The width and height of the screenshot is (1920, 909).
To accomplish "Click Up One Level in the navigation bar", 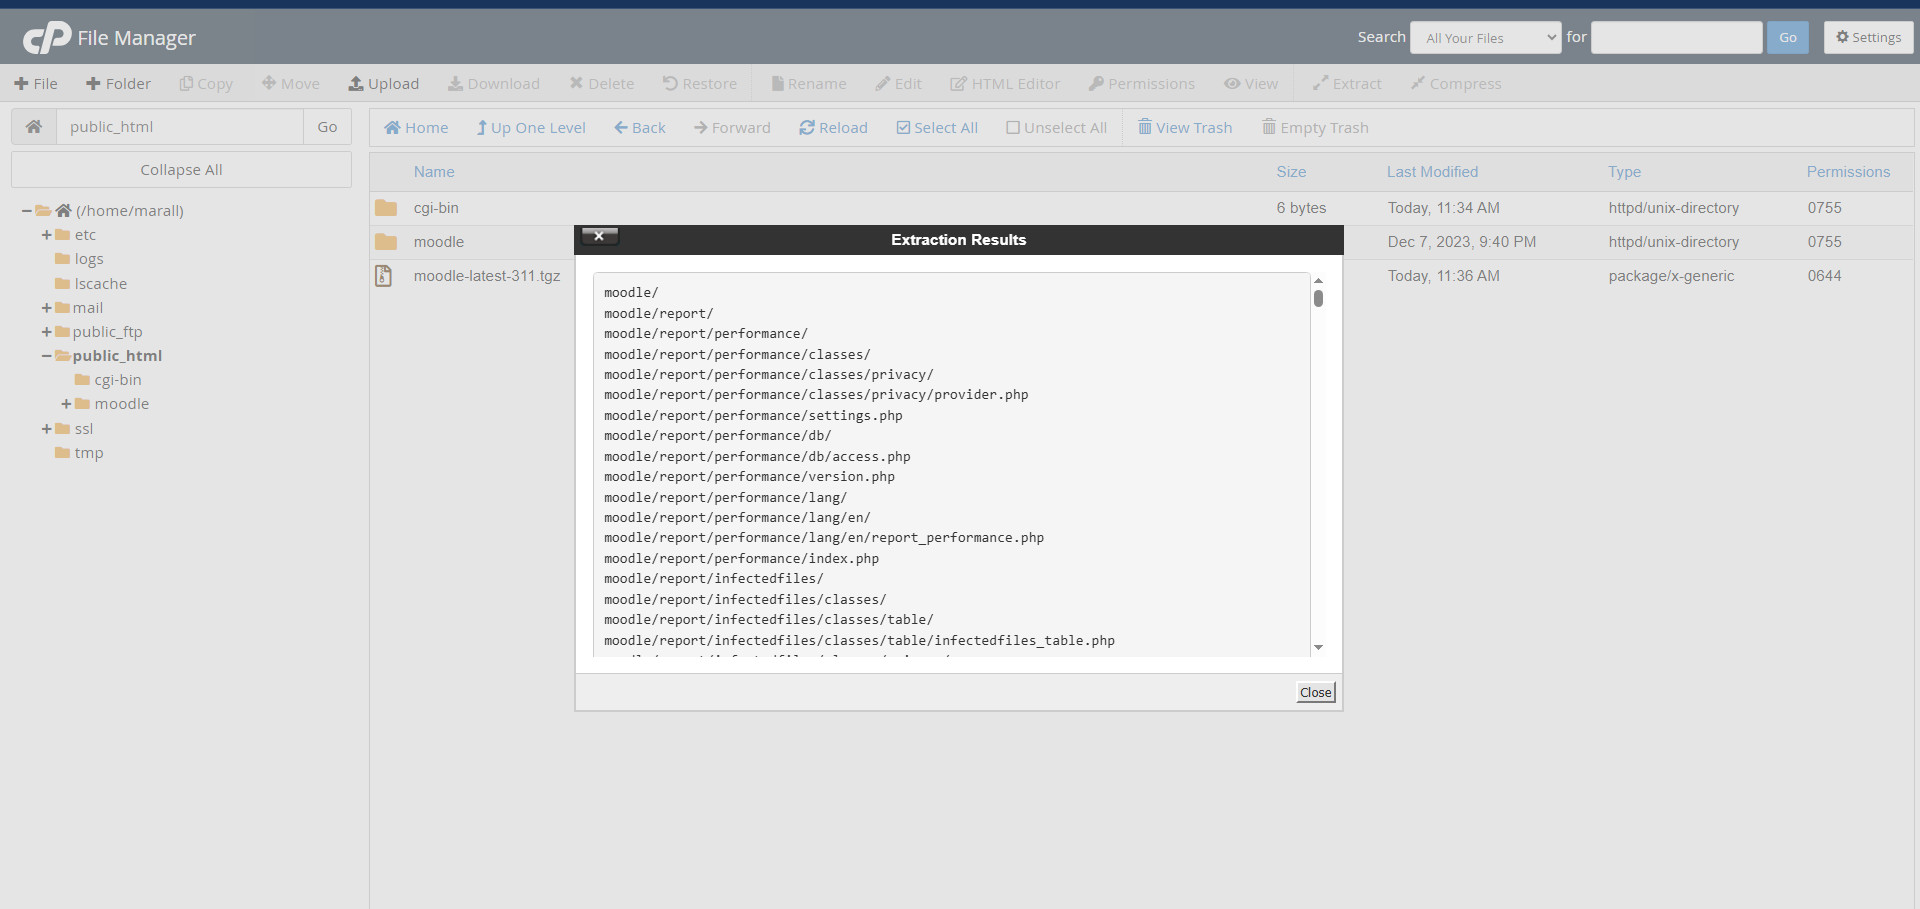I will point(530,127).
